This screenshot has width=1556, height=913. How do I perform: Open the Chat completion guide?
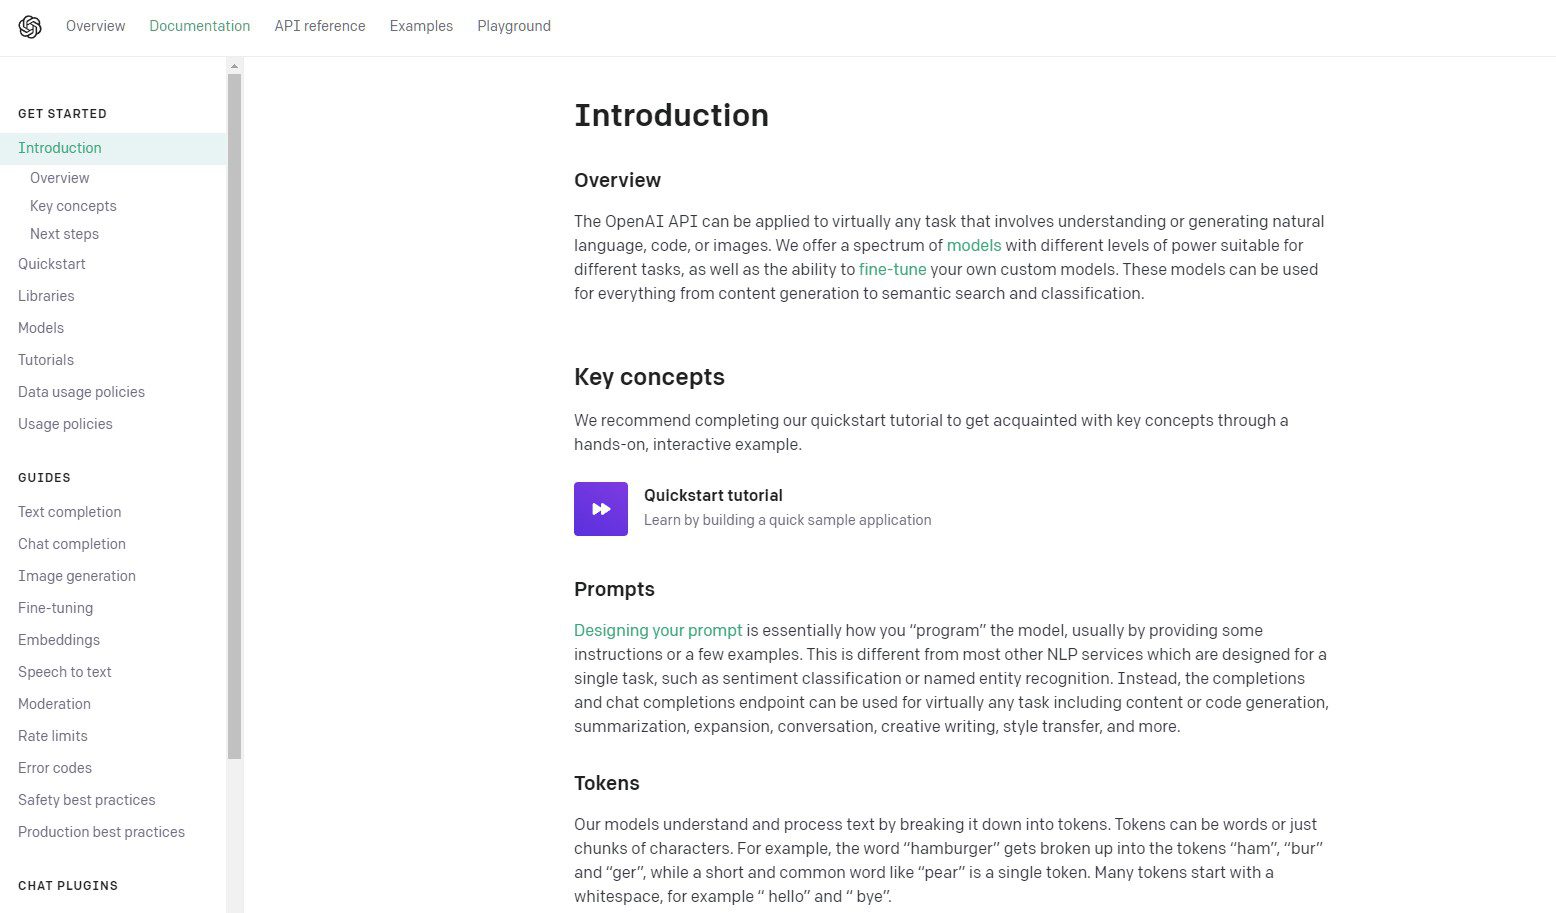(x=72, y=544)
